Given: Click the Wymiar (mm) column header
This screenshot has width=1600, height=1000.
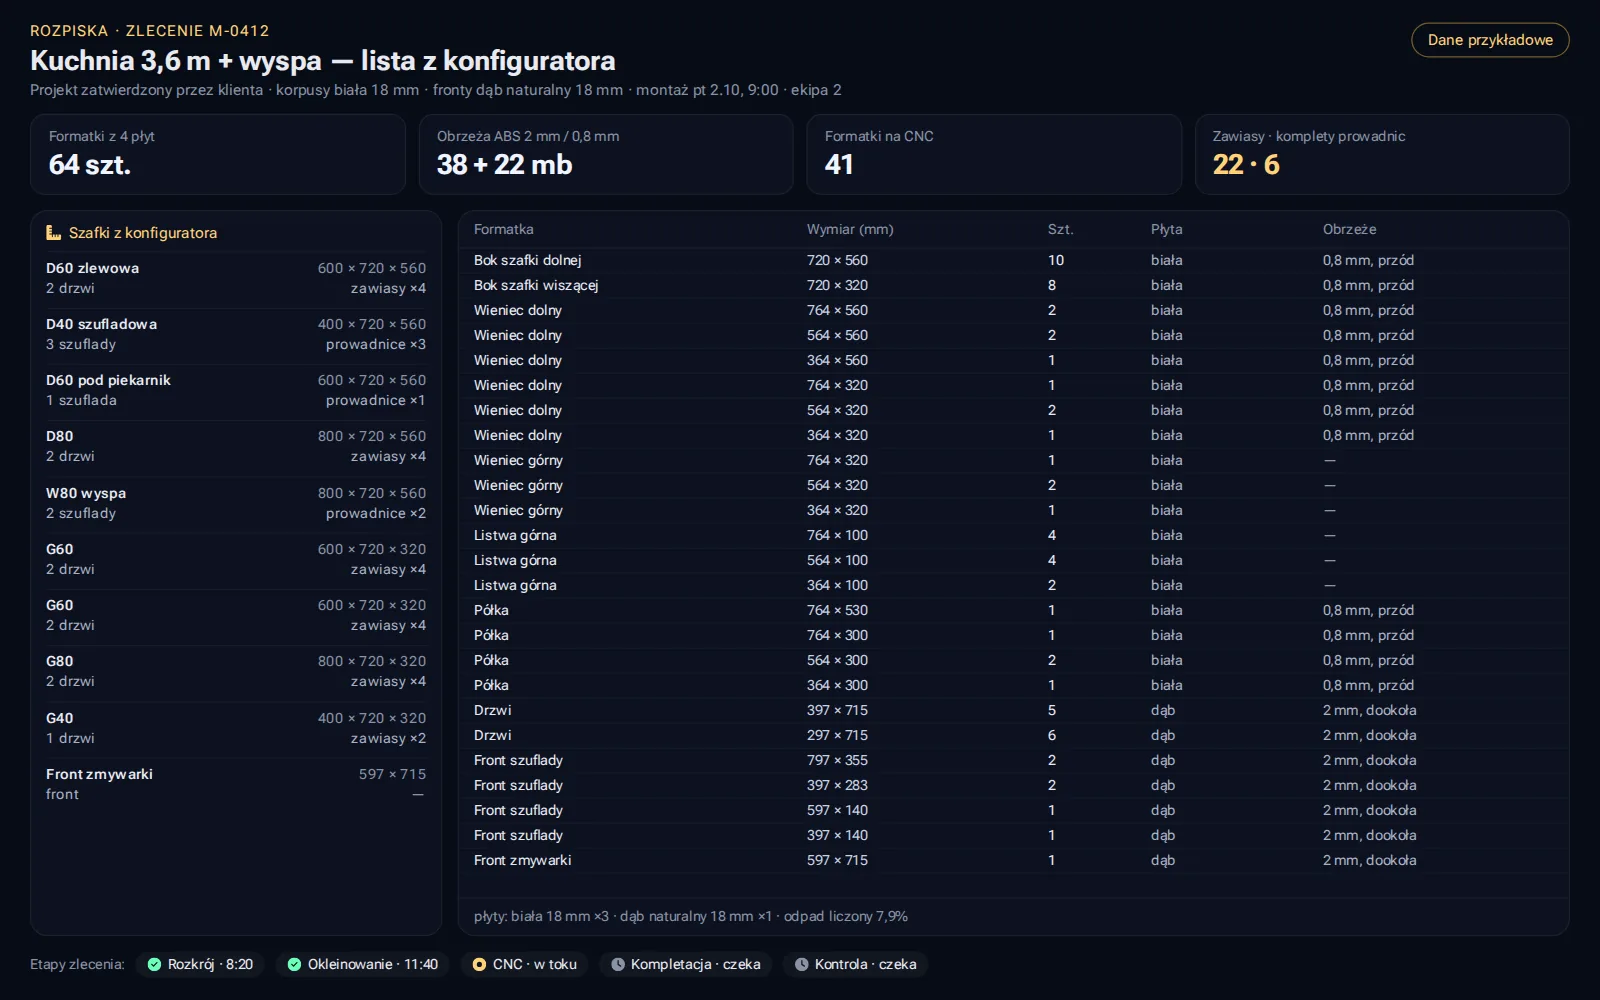Looking at the screenshot, I should [850, 229].
